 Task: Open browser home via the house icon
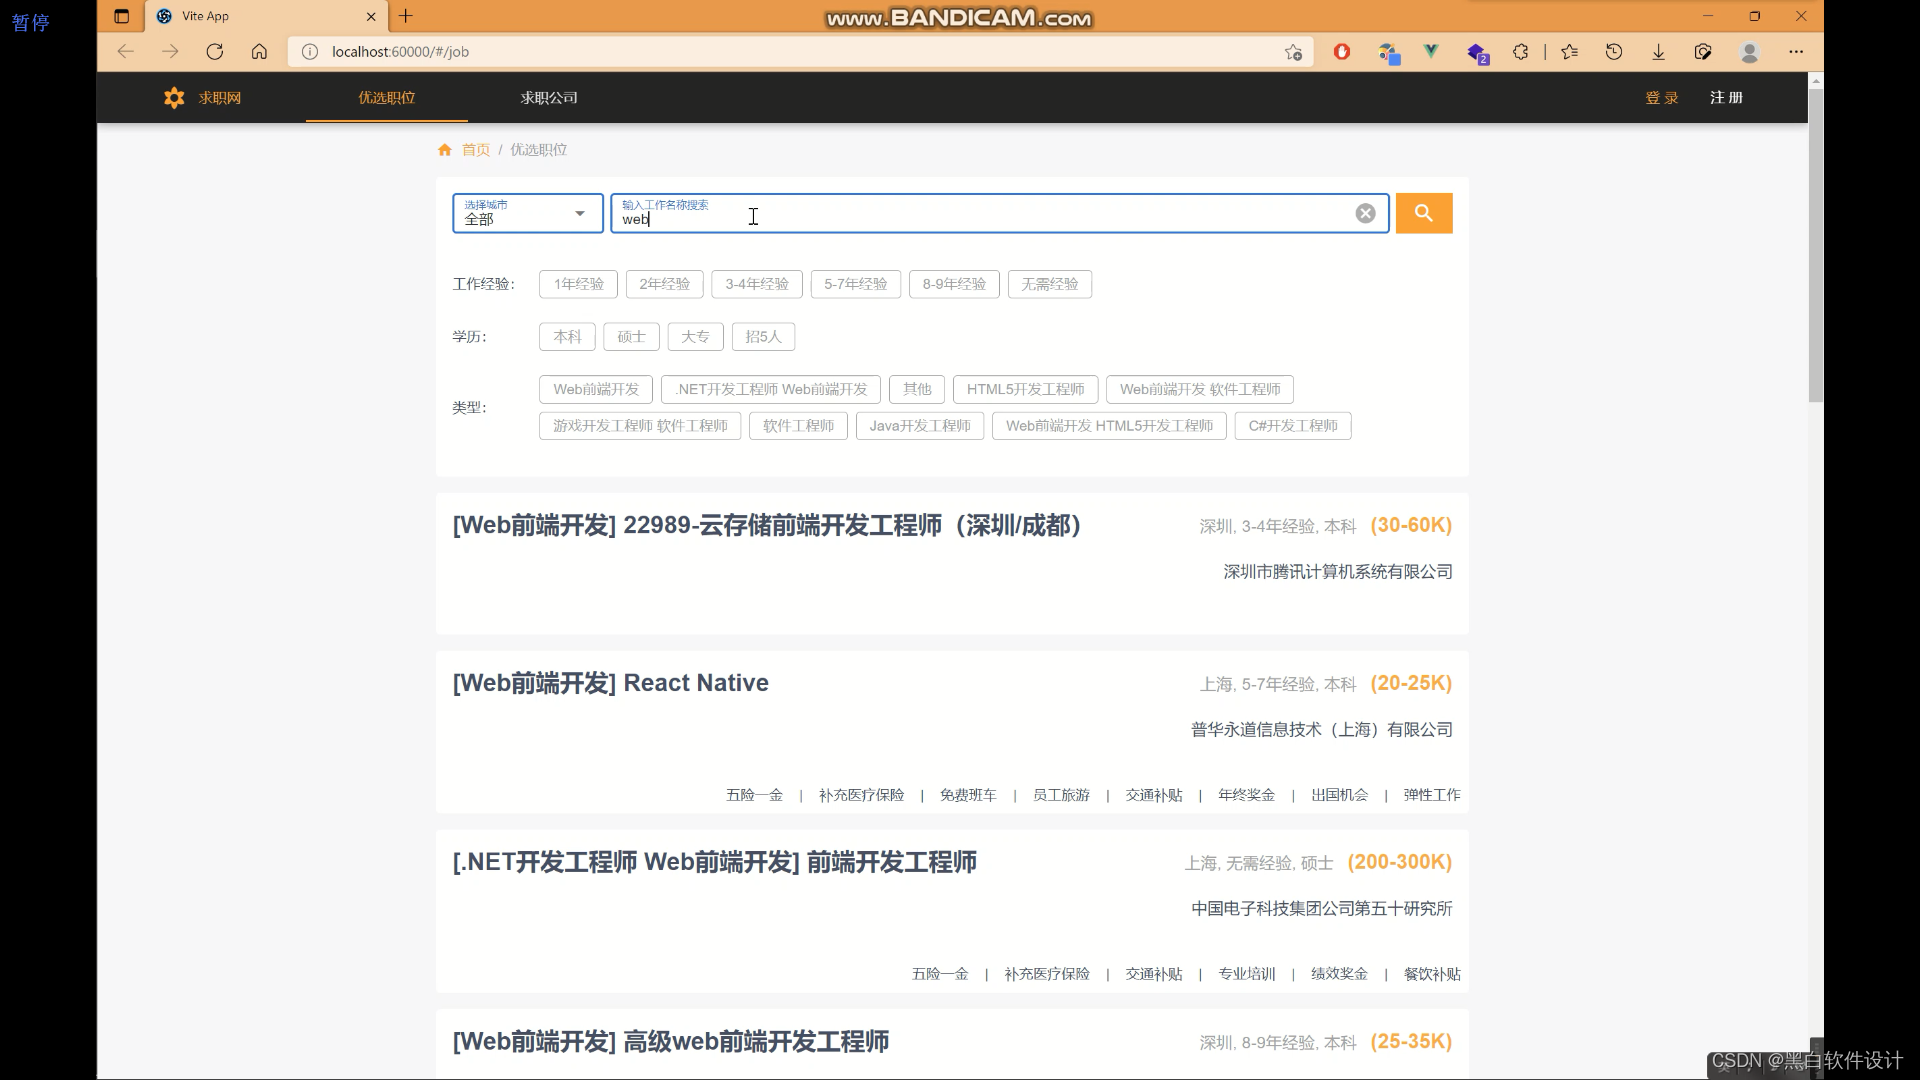[259, 52]
